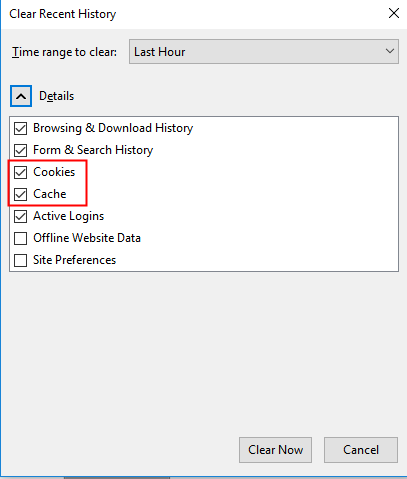407x479 pixels.
Task: Select the Offline Website Data label text
Action: (87, 238)
